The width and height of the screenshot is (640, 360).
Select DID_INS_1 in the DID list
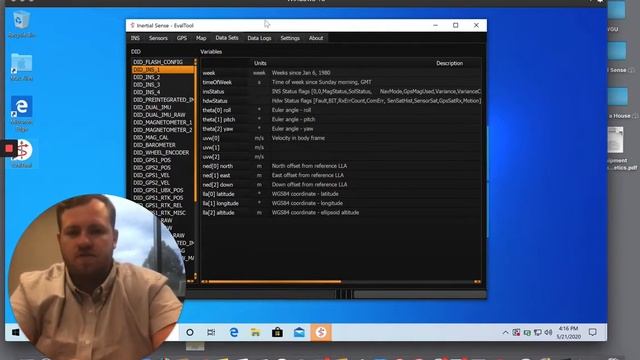(x=162, y=70)
